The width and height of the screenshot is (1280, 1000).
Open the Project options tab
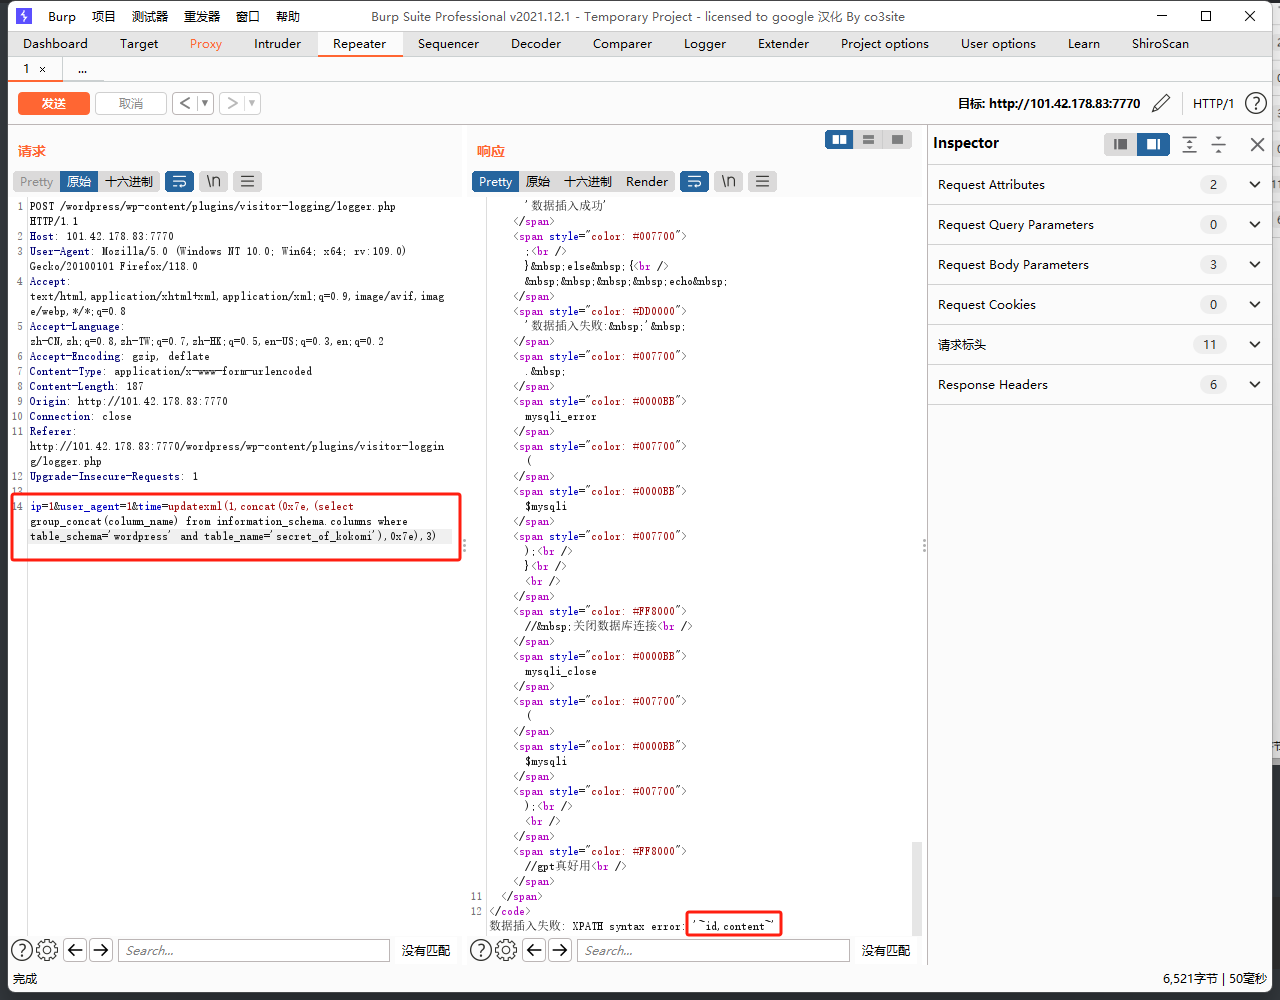click(885, 43)
